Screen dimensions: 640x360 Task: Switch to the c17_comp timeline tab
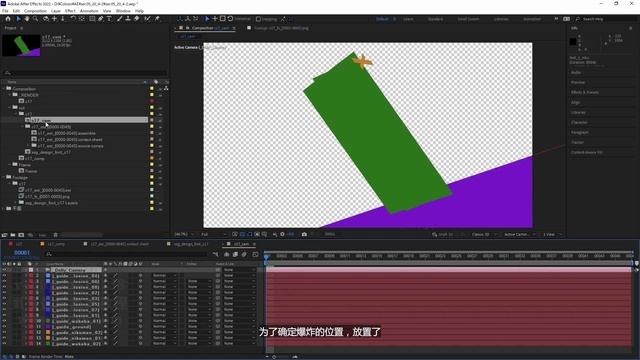pos(56,244)
